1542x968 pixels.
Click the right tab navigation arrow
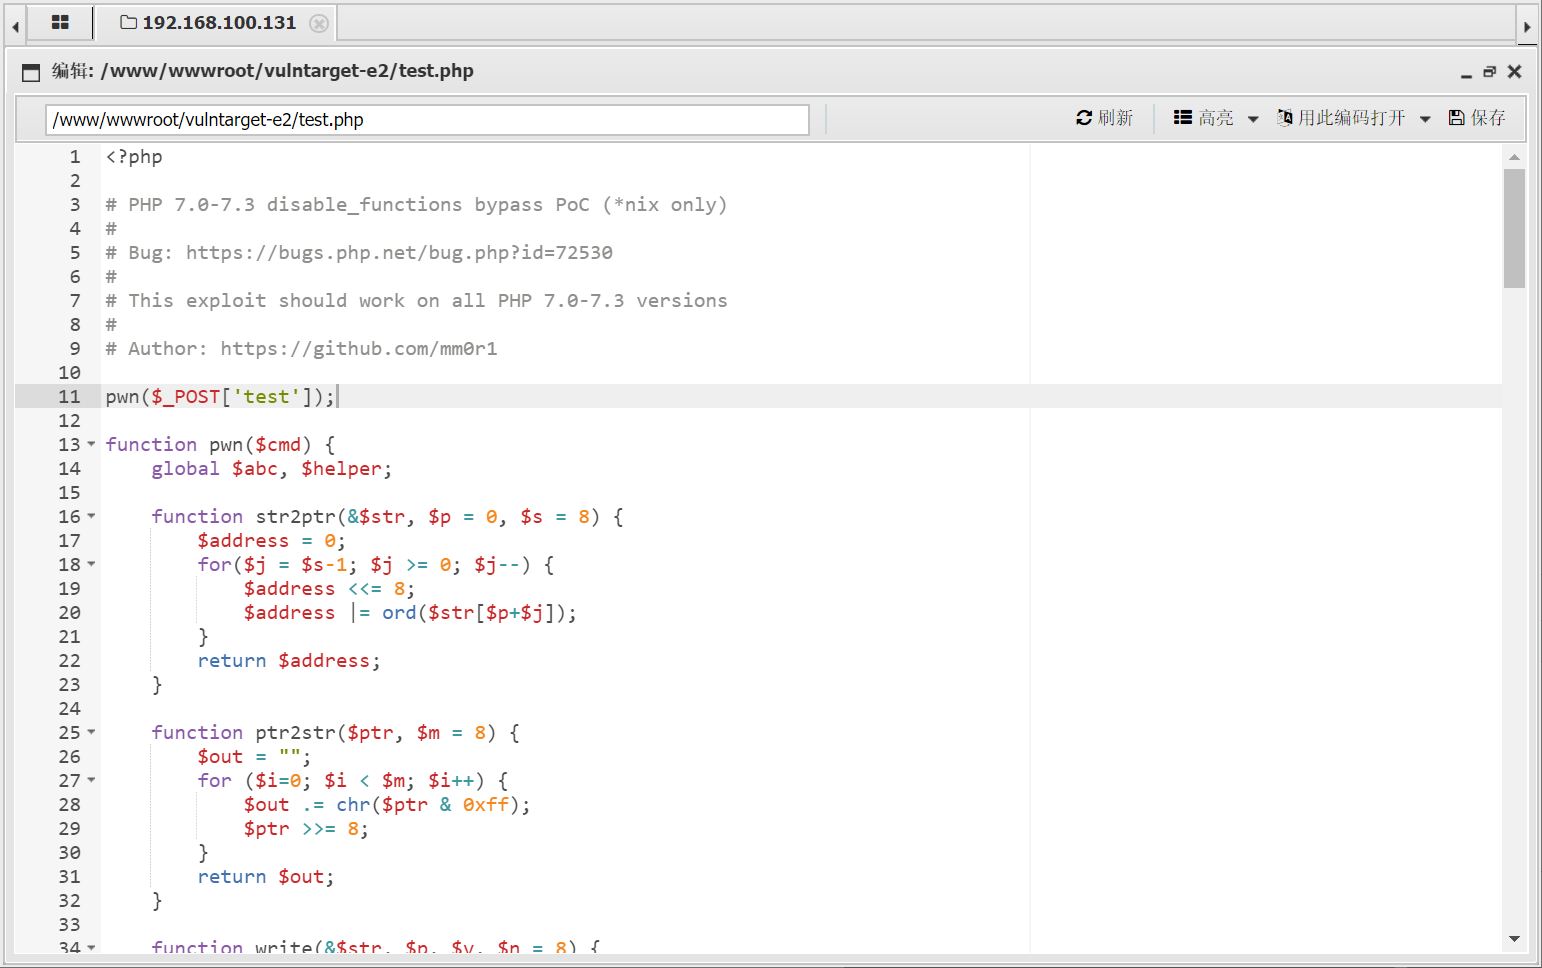click(x=1527, y=26)
